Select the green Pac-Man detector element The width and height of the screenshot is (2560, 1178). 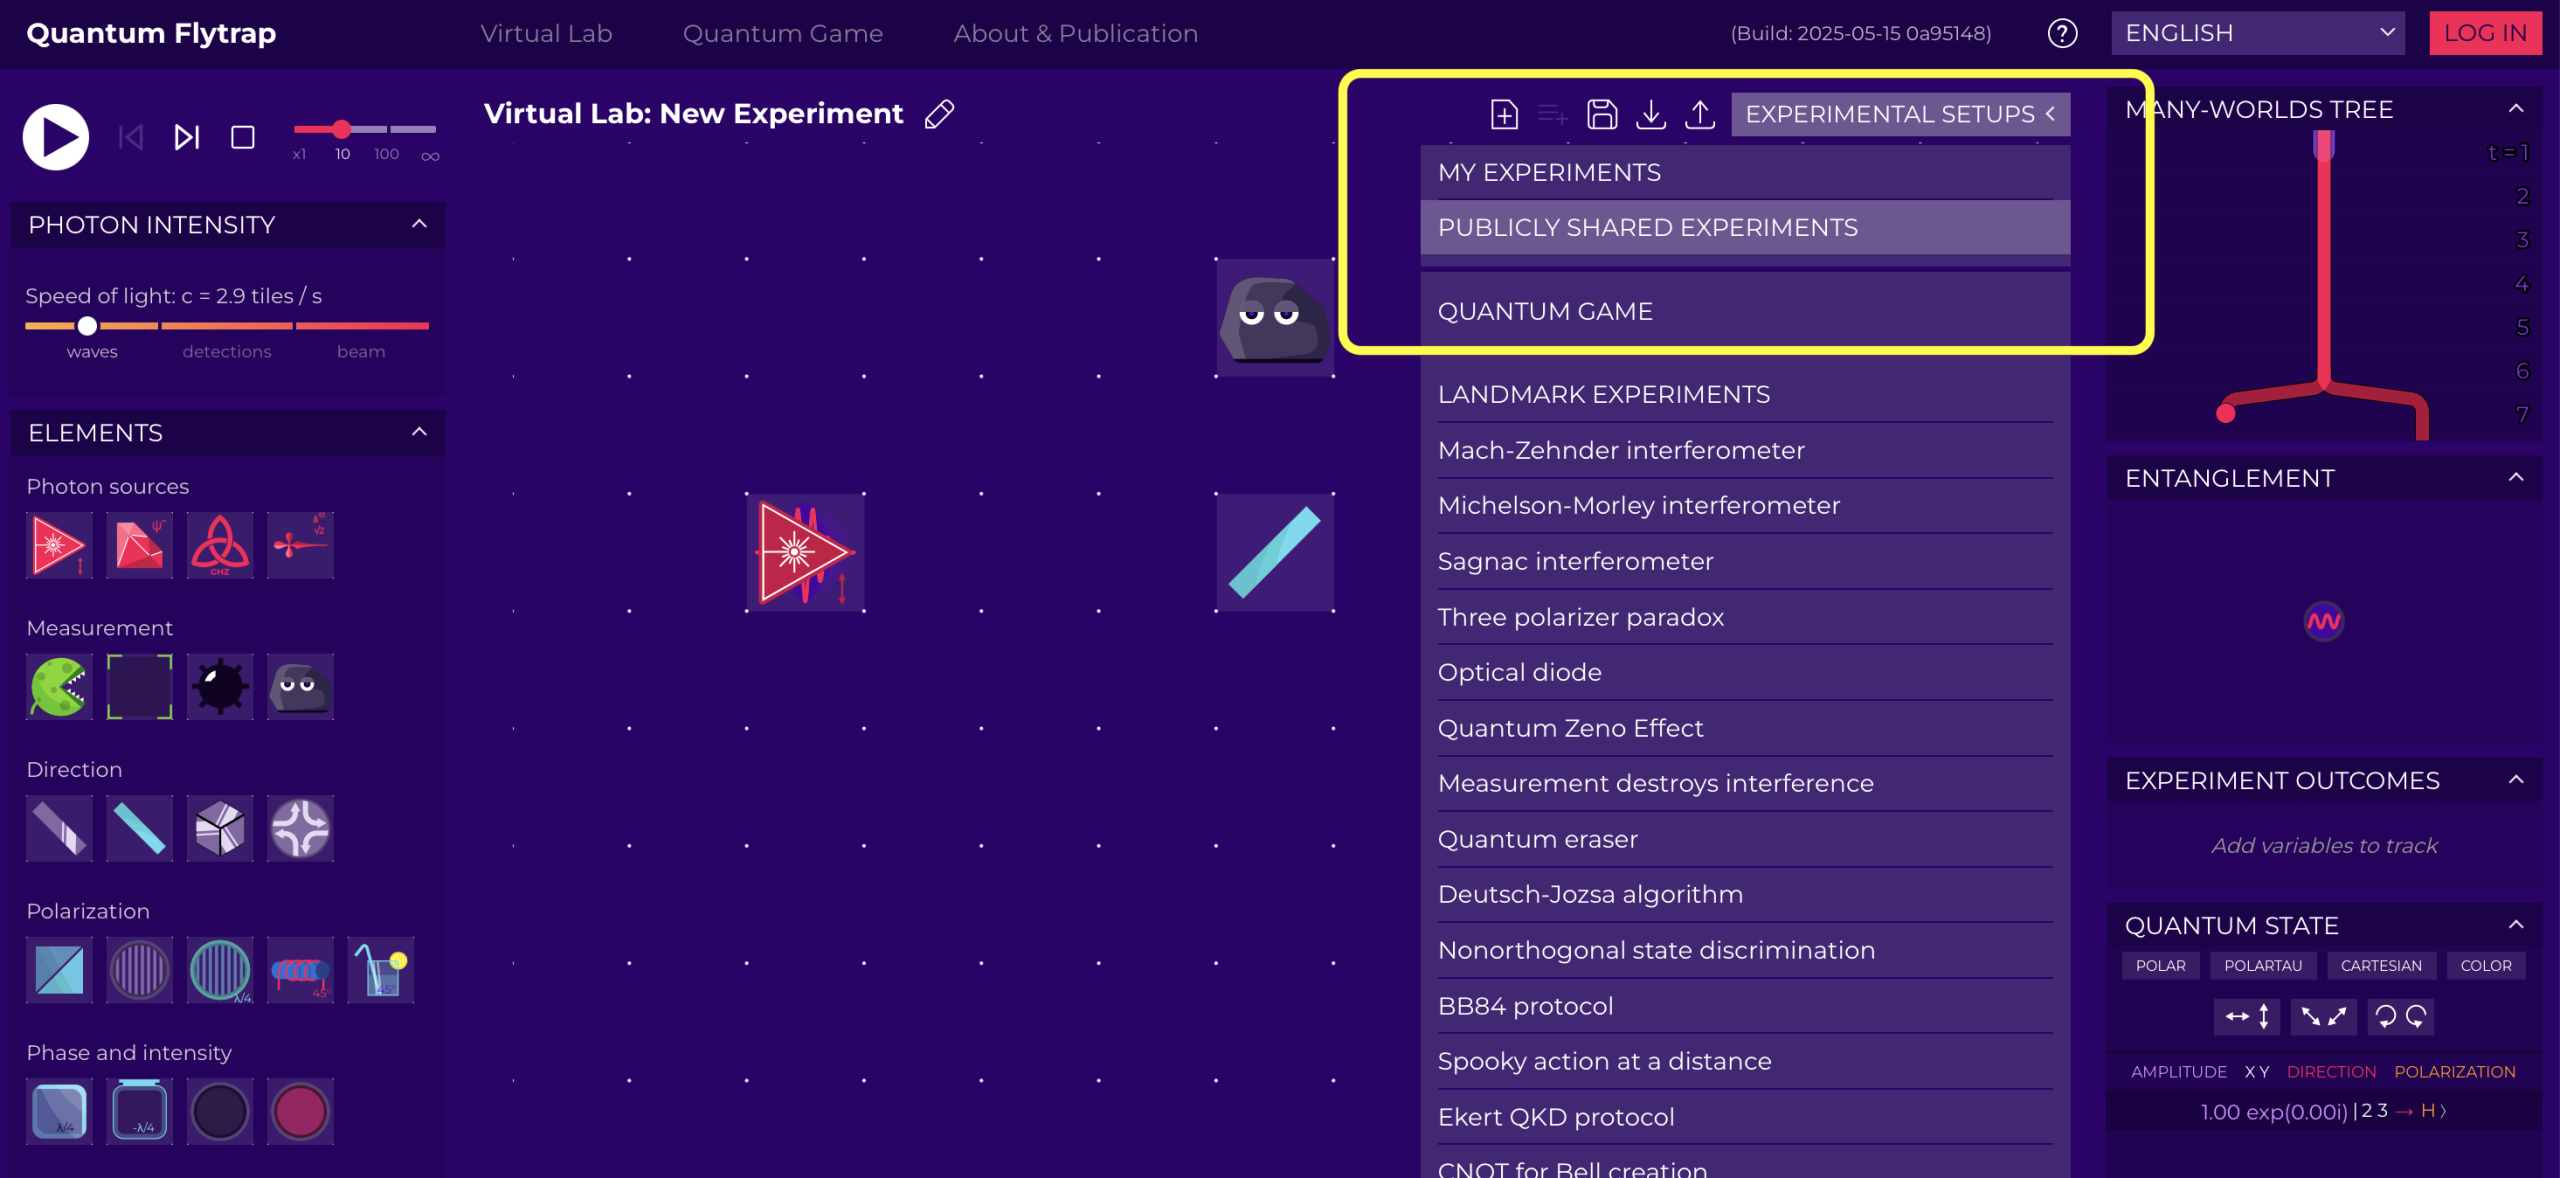[58, 686]
